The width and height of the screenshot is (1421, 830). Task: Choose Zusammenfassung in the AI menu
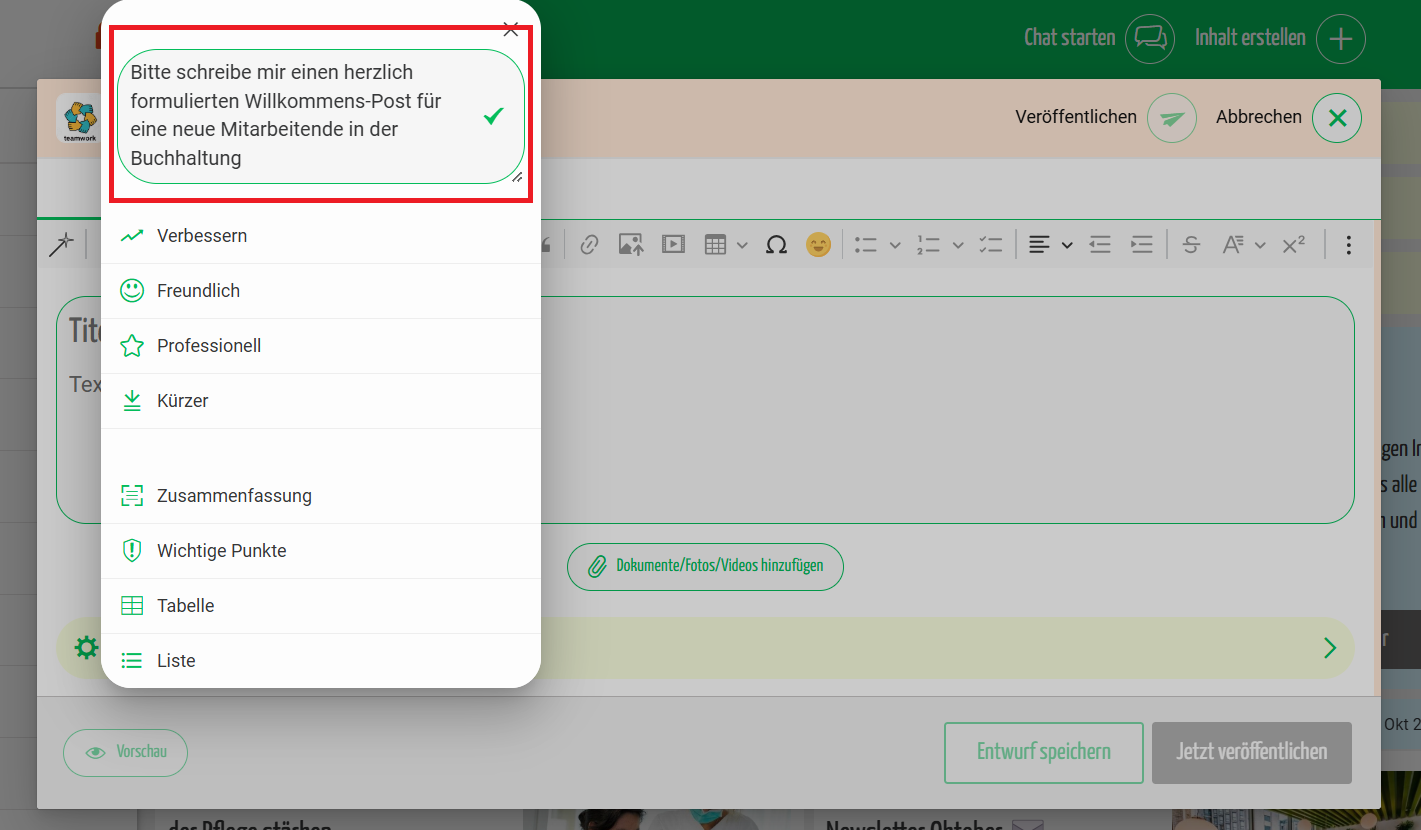point(234,496)
